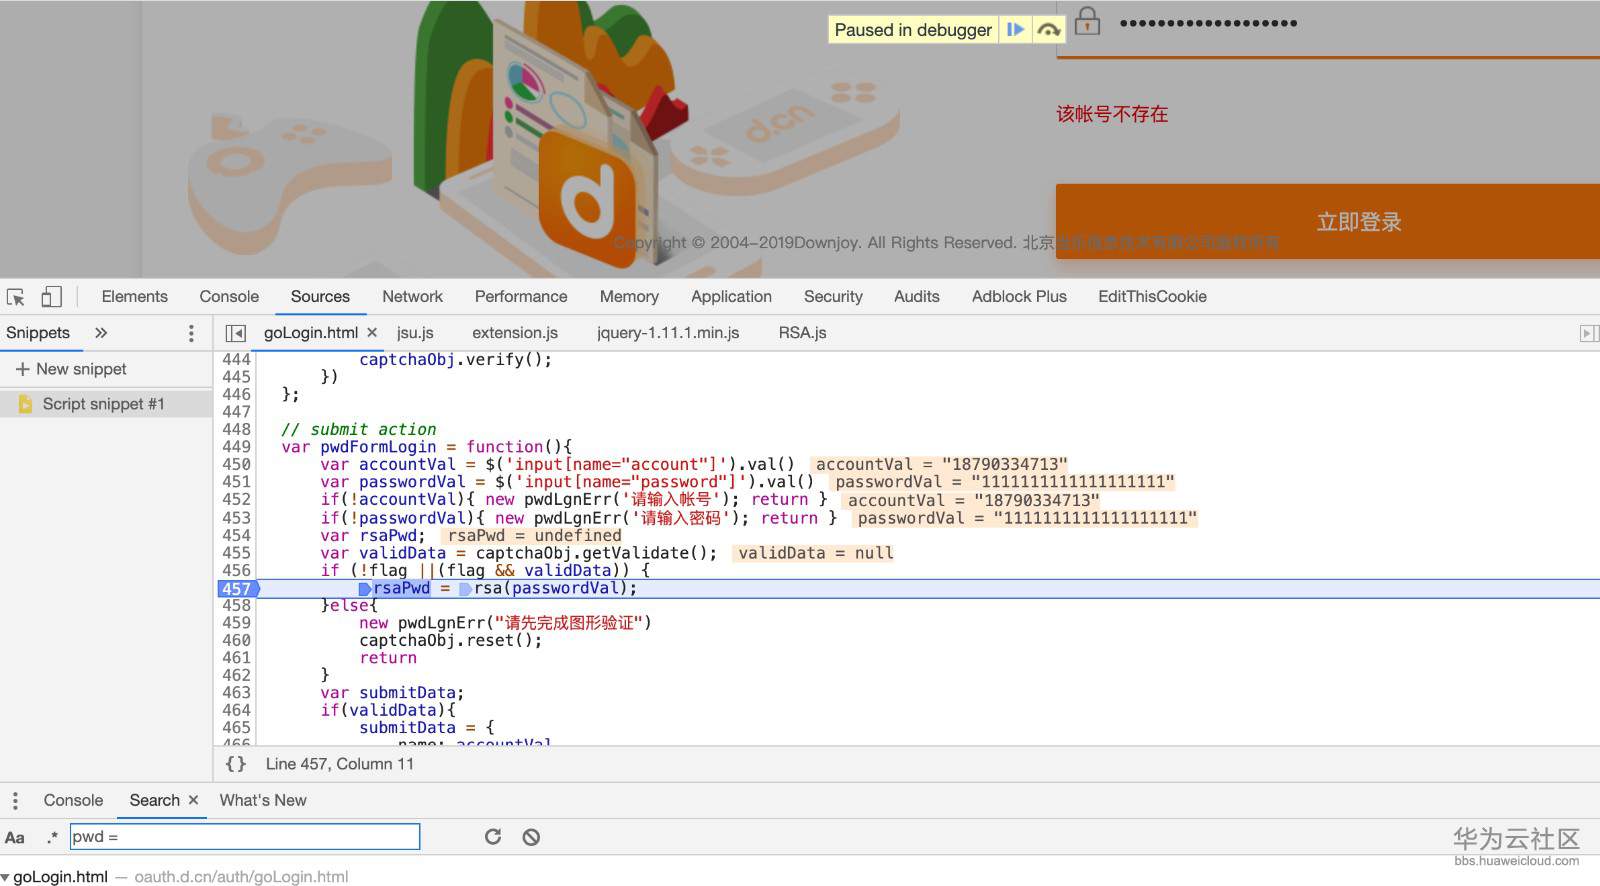Click the step over button in overlay
Viewport: 1600px width, 886px height.
click(1048, 30)
